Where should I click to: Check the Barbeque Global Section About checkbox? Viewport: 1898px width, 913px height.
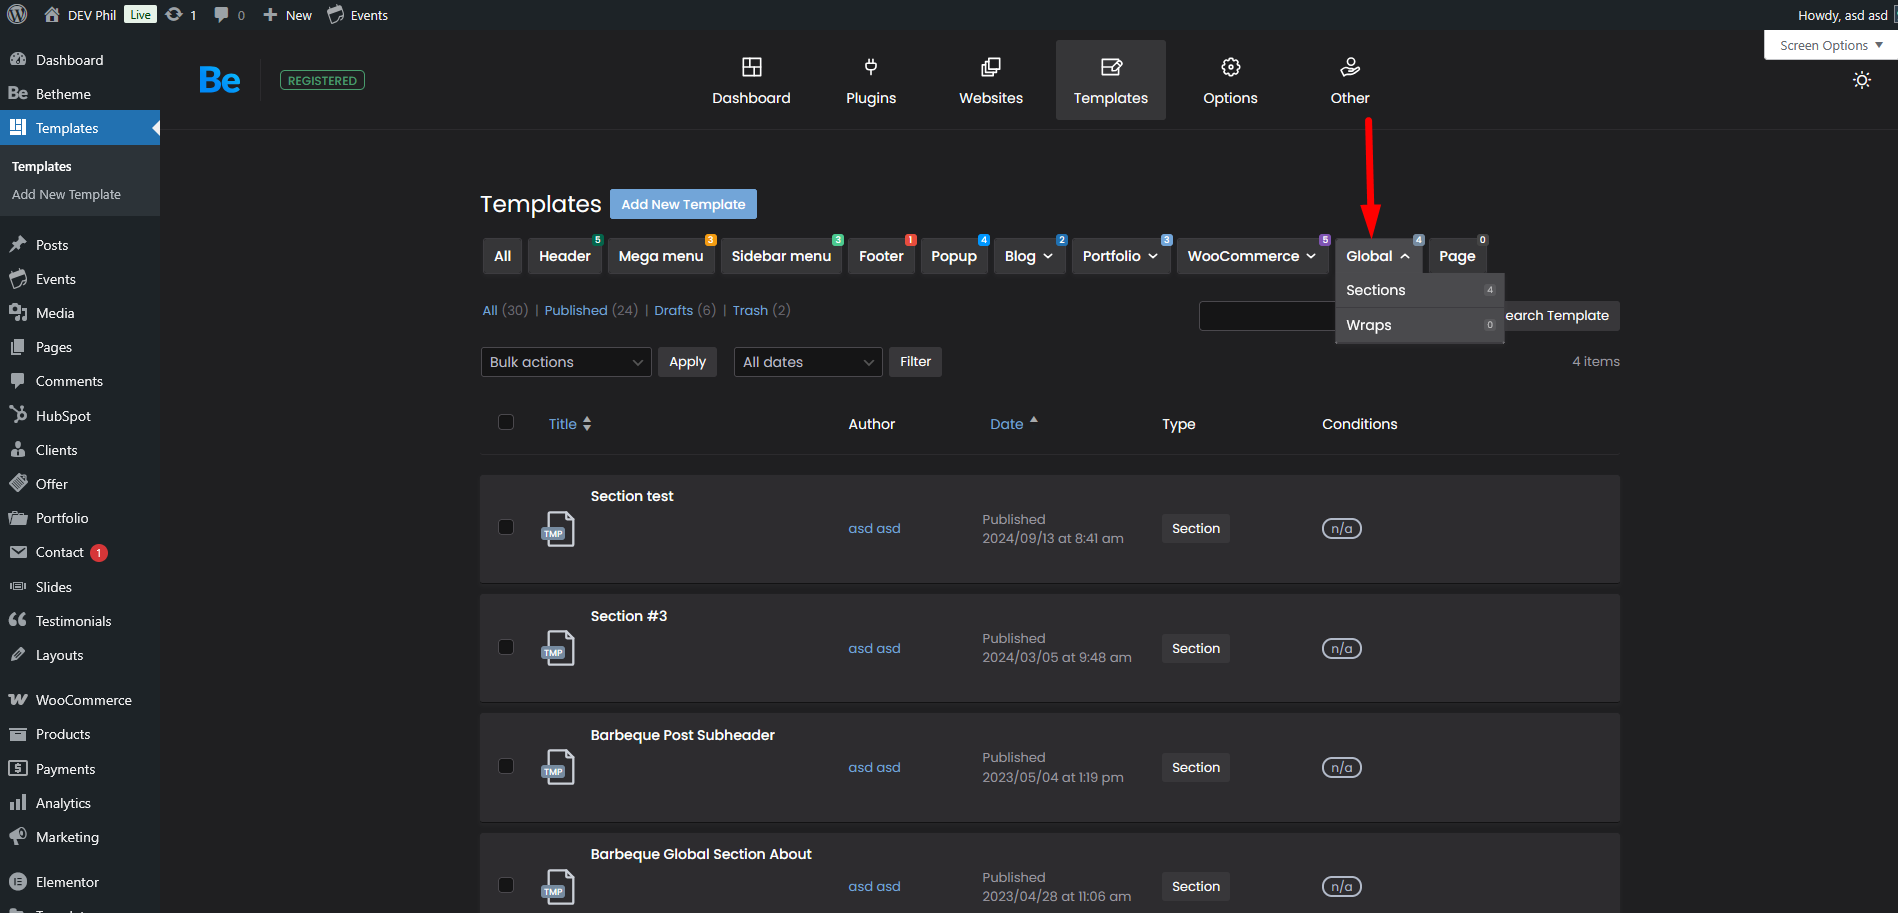(506, 885)
